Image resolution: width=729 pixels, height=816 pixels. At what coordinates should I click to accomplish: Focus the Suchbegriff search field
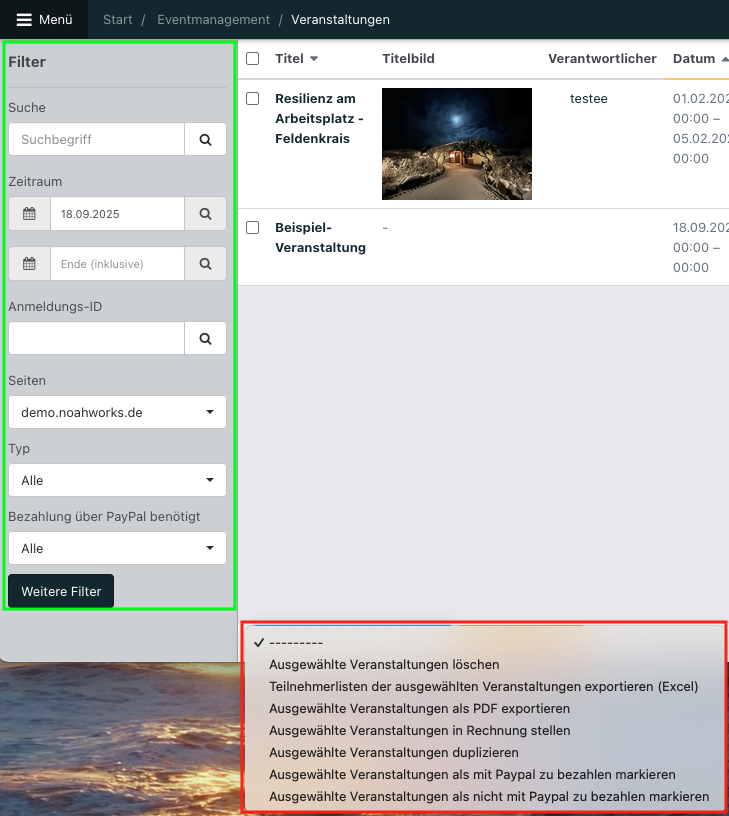point(97,139)
